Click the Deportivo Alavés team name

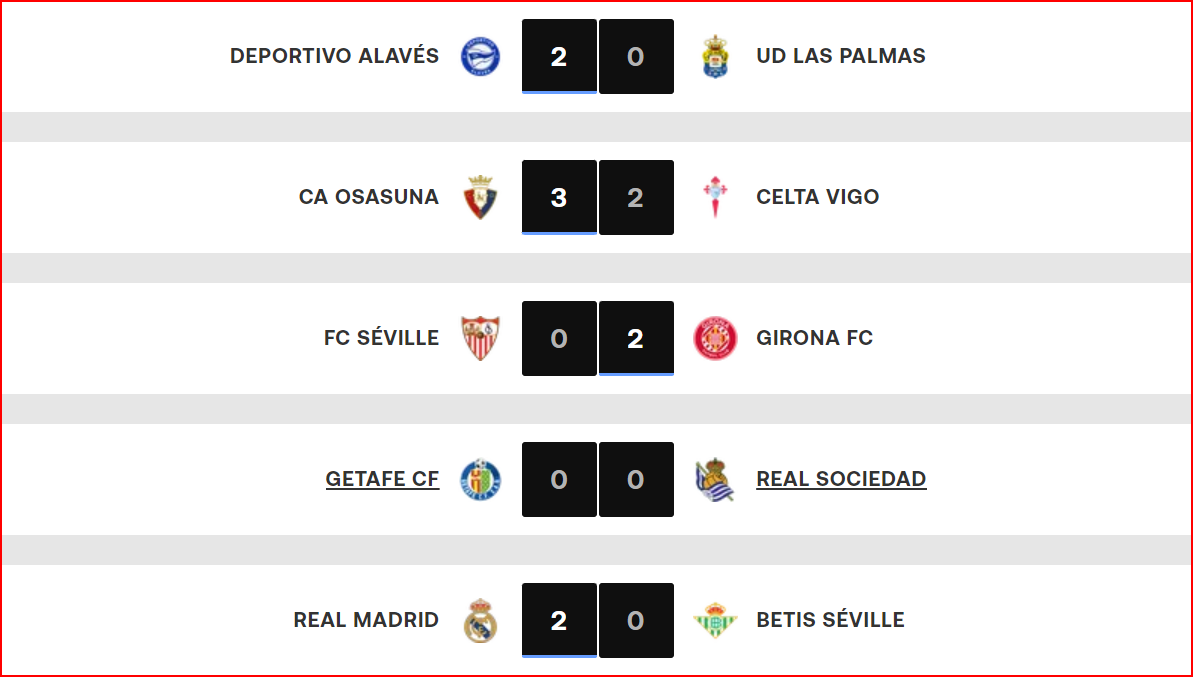tap(334, 56)
